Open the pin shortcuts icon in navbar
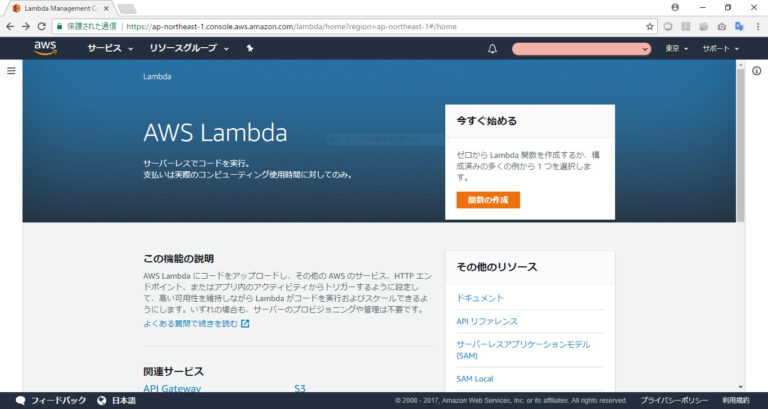This screenshot has height=409, width=768. click(250, 48)
